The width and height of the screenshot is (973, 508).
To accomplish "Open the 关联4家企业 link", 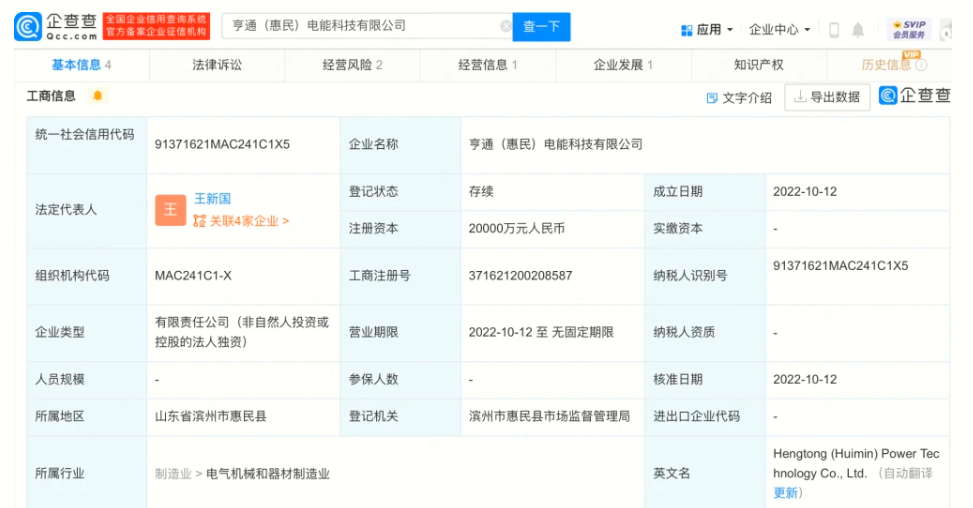I will [x=241, y=221].
